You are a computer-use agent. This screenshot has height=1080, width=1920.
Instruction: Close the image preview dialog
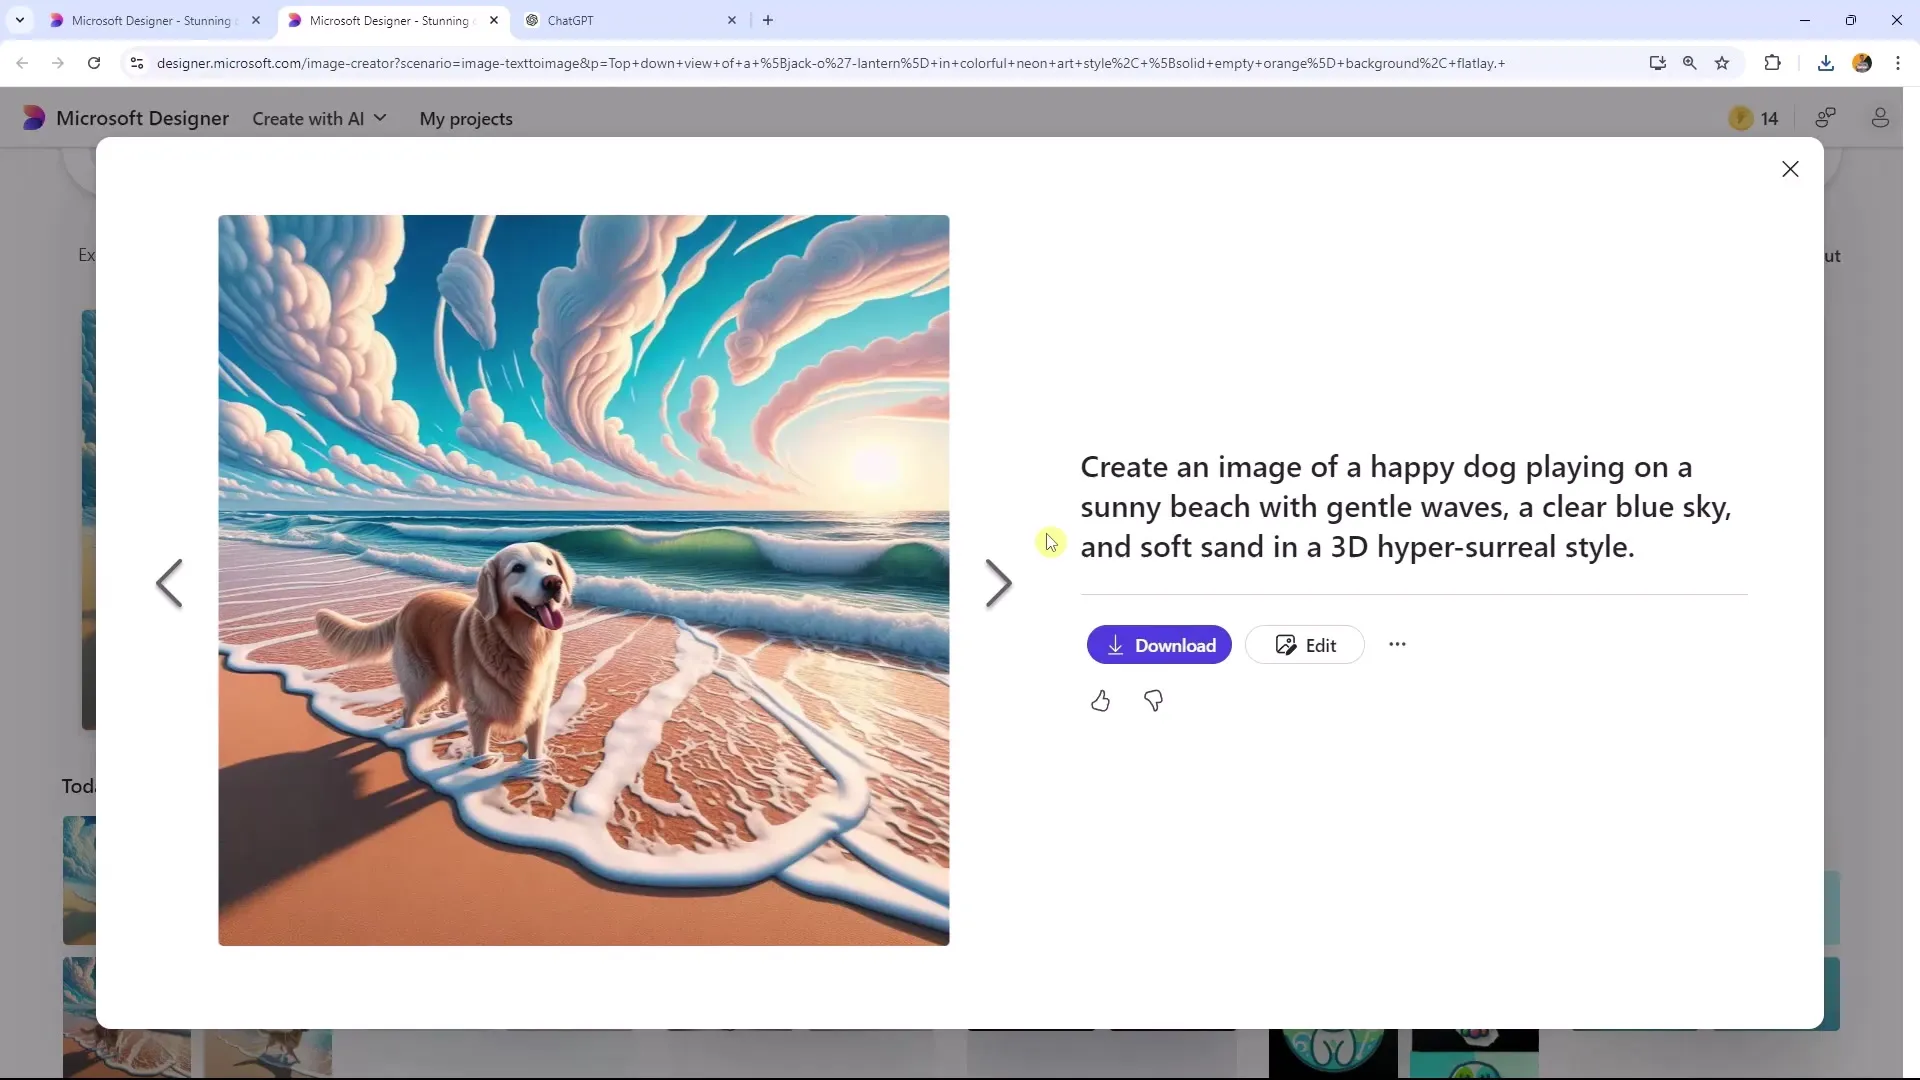tap(1791, 169)
